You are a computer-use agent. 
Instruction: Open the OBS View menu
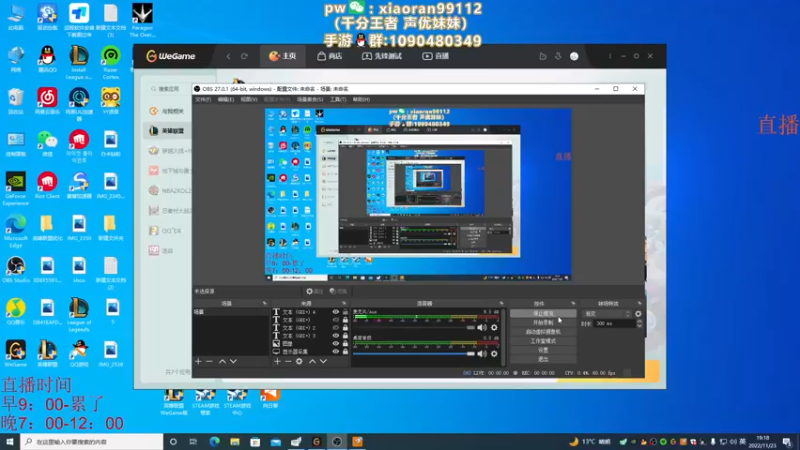click(249, 99)
